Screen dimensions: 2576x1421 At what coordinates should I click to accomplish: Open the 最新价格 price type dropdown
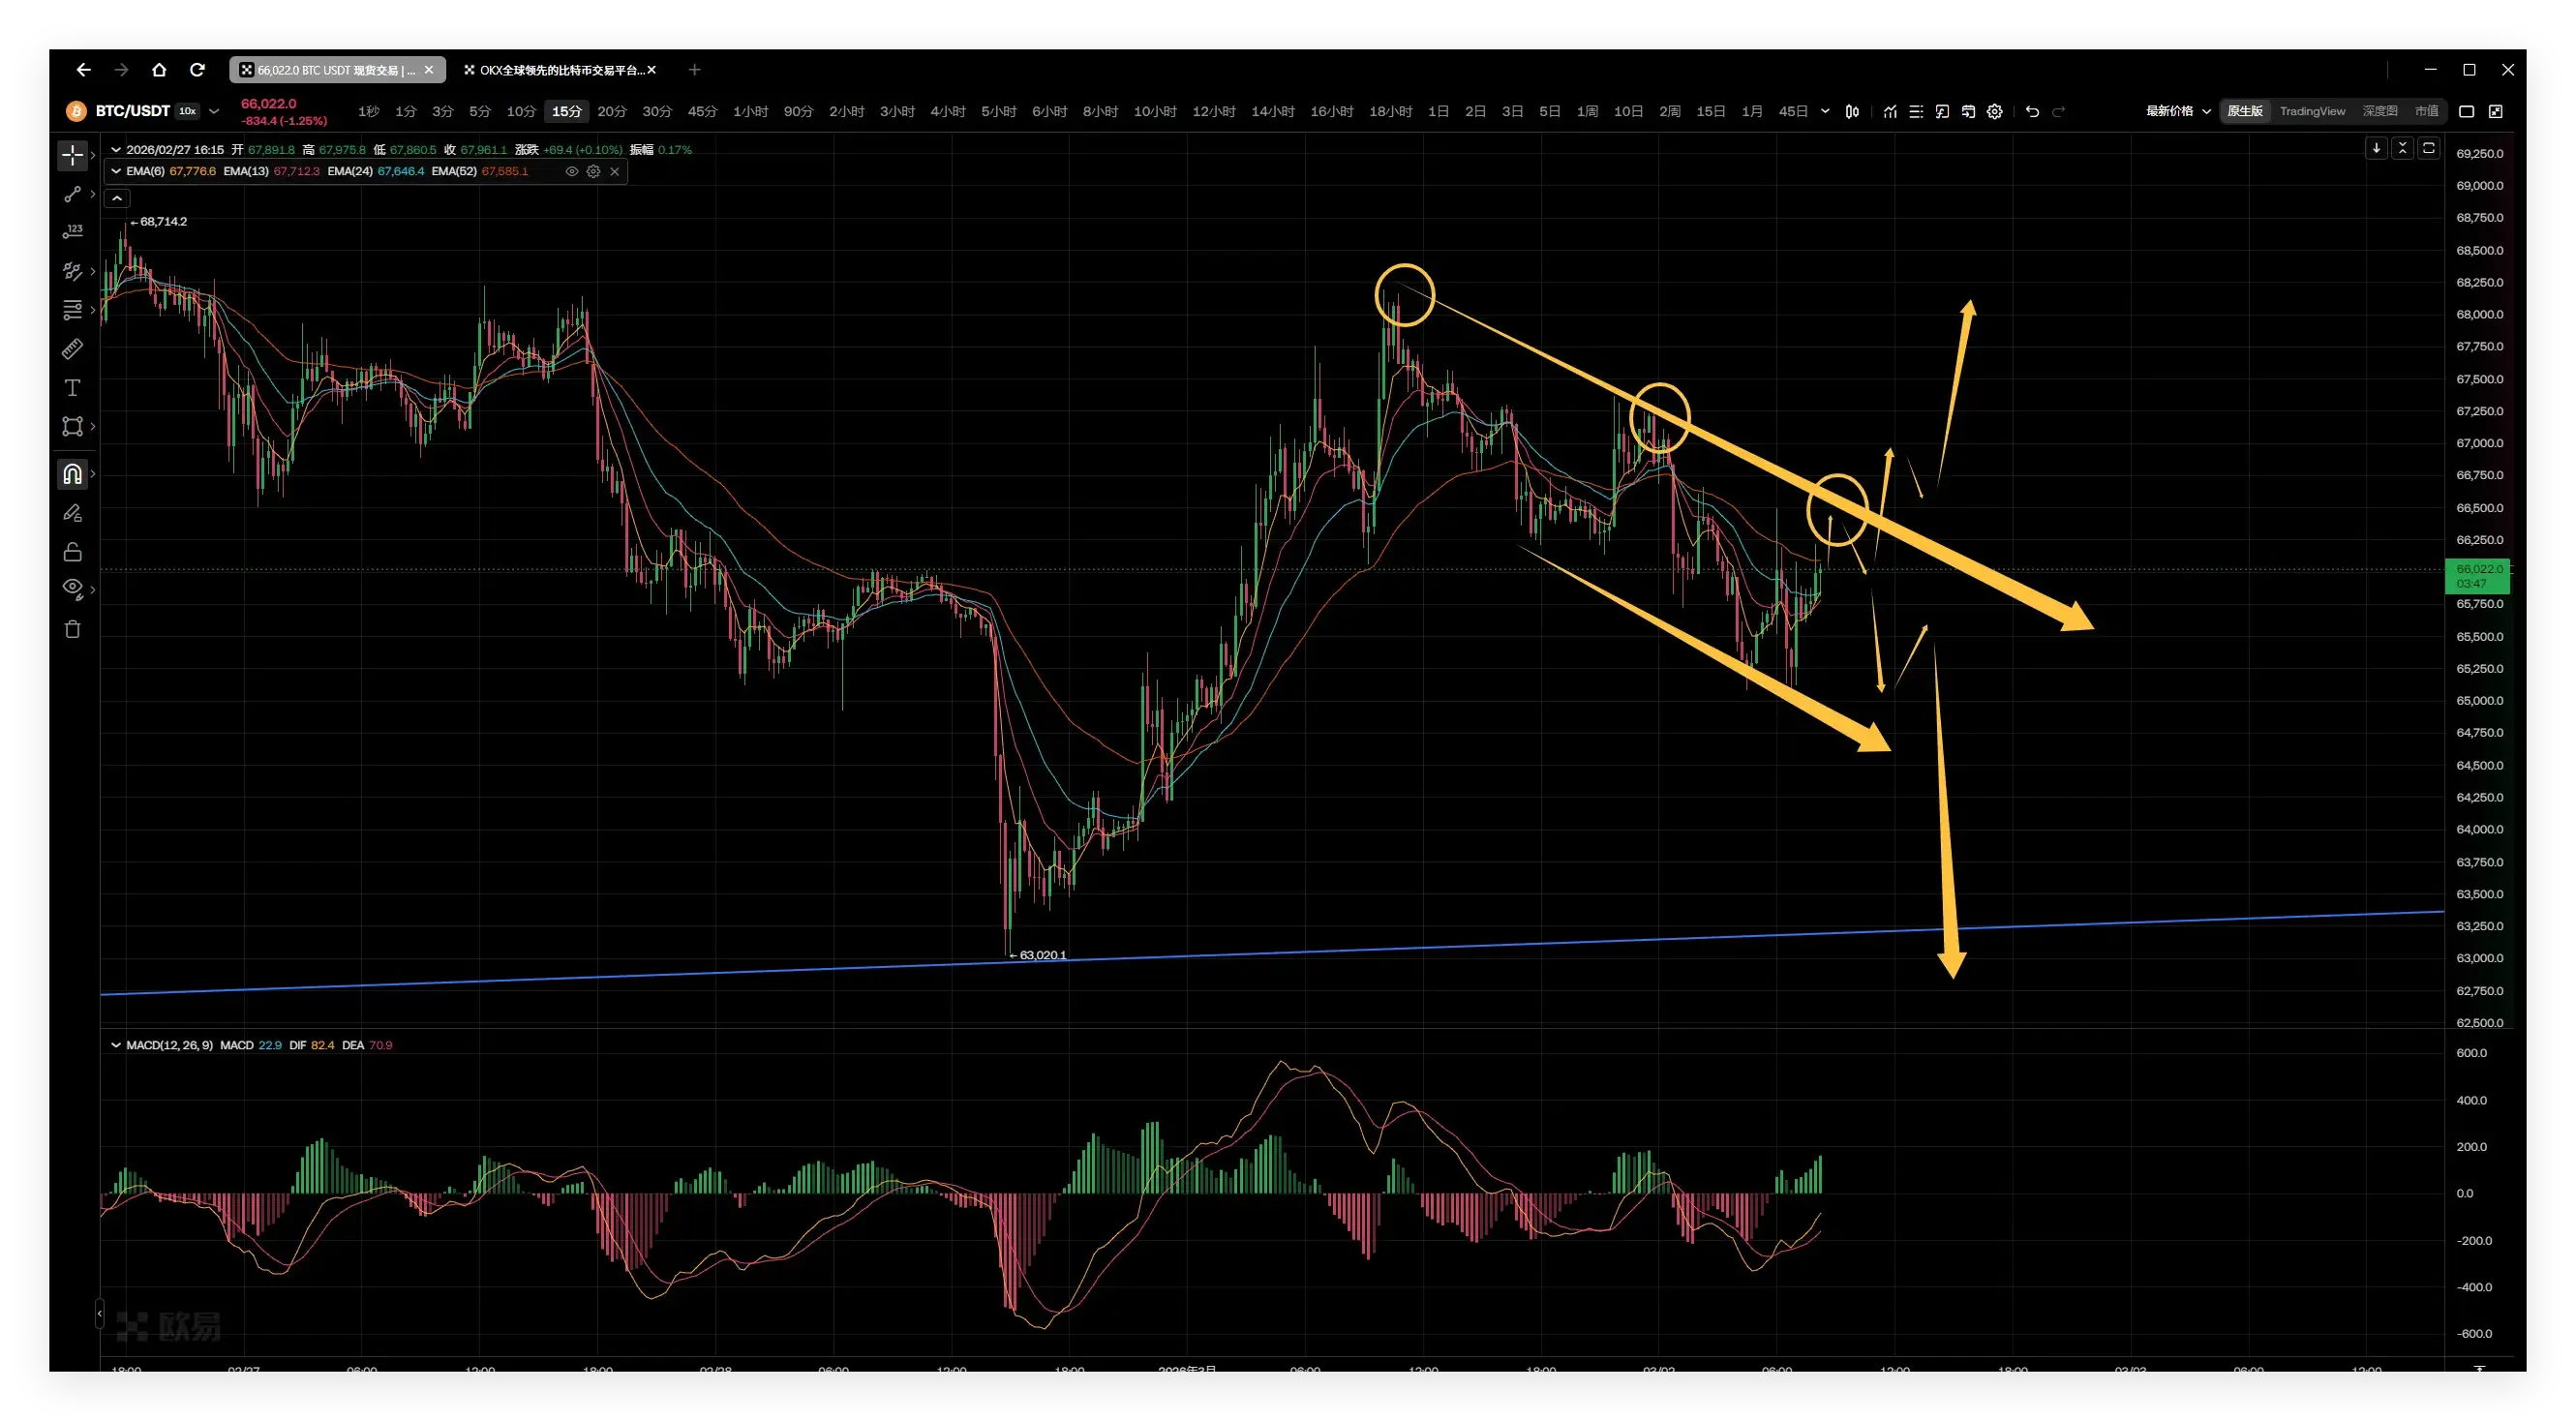coord(2178,112)
